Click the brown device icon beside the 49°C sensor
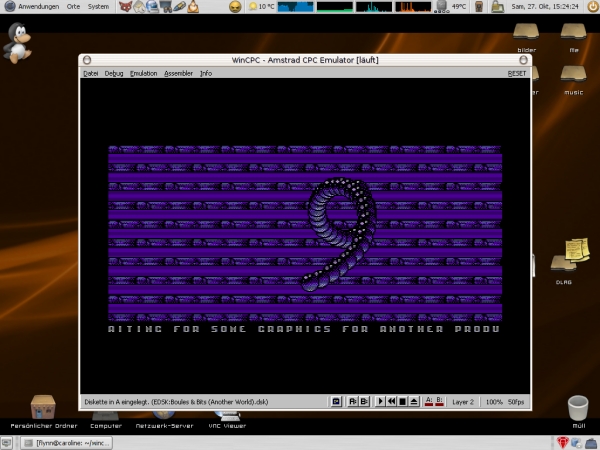Viewport: 600px width, 450px height. point(479,7)
